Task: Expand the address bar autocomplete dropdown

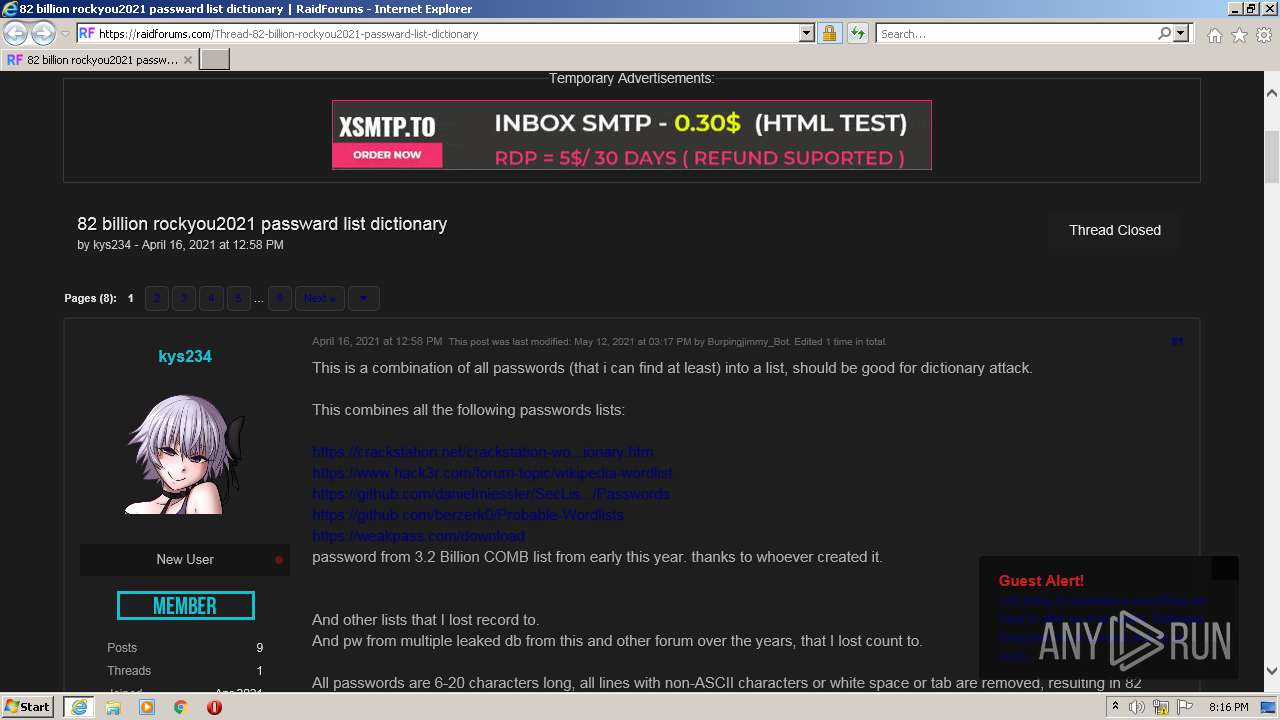Action: point(807,33)
